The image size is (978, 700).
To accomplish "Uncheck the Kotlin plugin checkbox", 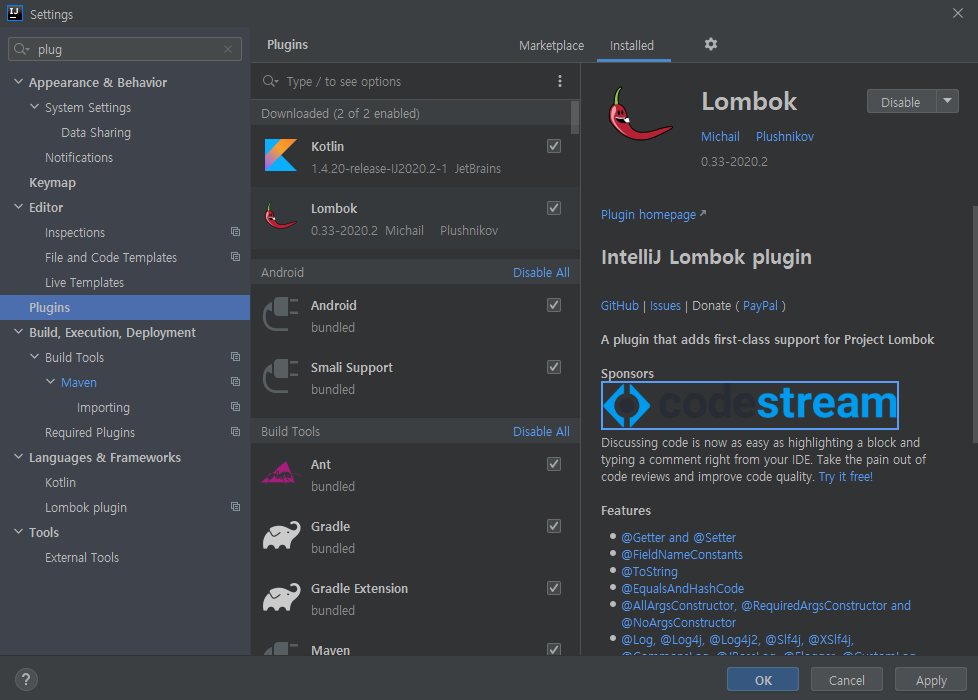I will pos(554,146).
